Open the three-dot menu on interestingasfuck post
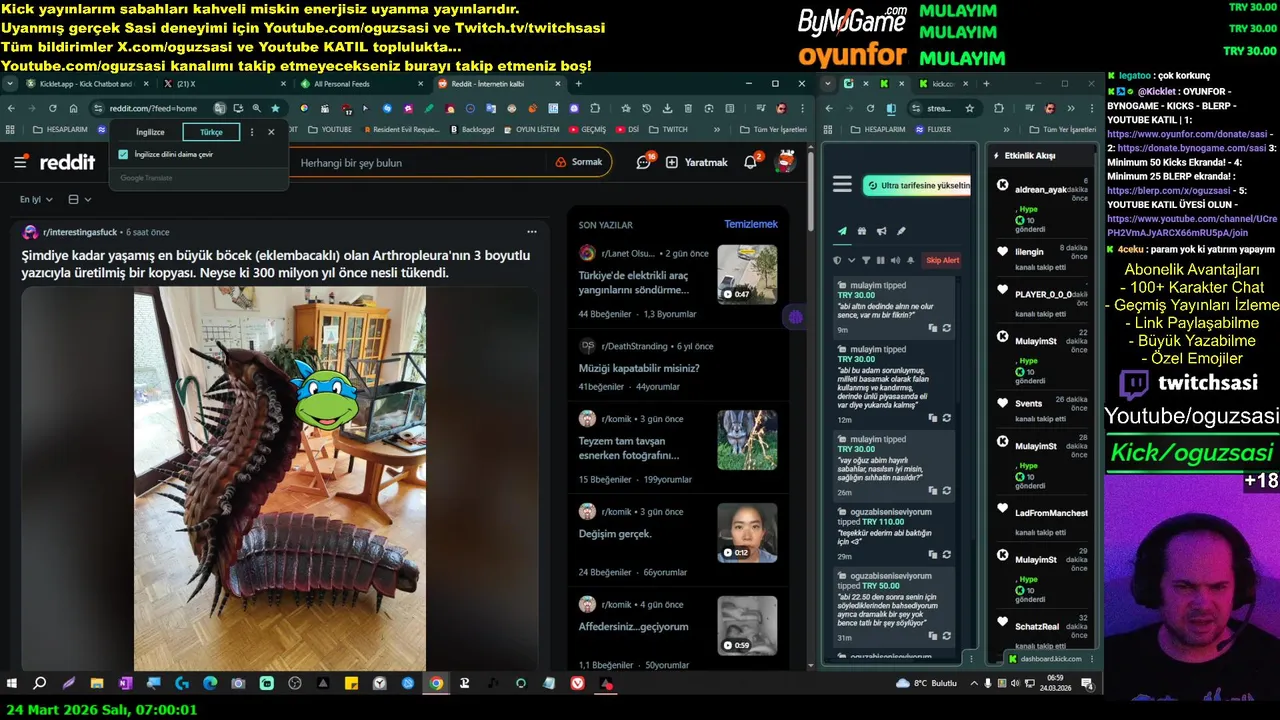This screenshot has width=1280, height=720. [x=532, y=232]
